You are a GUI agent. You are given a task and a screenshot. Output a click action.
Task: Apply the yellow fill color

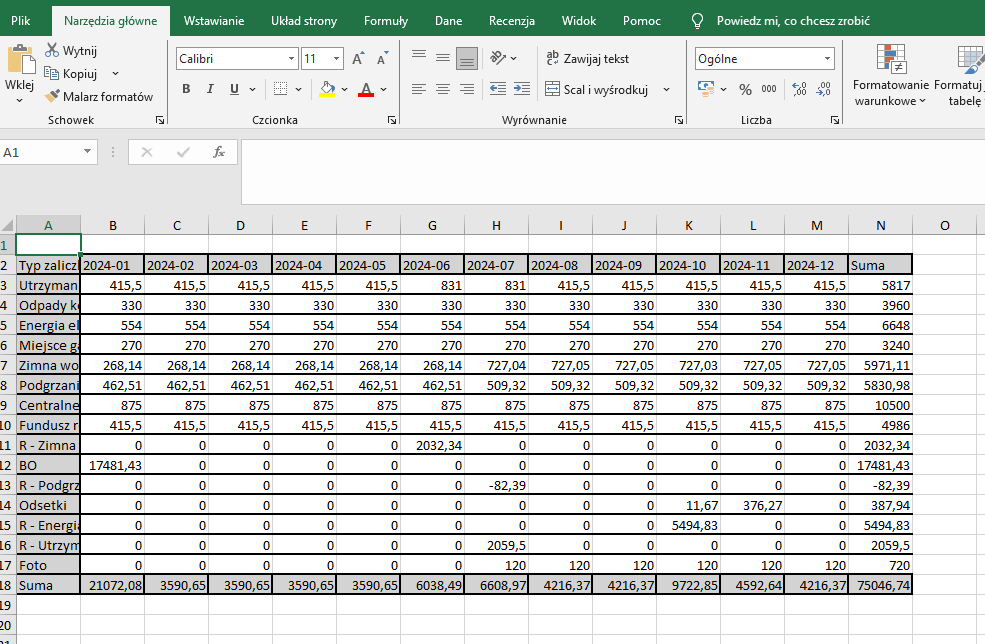pos(327,89)
